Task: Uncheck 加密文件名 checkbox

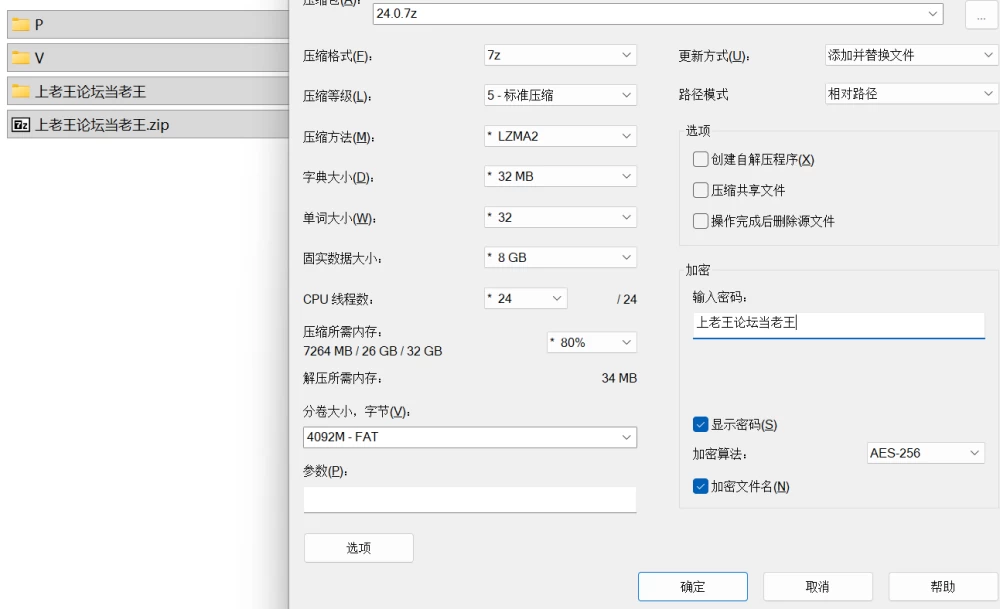Action: click(700, 486)
